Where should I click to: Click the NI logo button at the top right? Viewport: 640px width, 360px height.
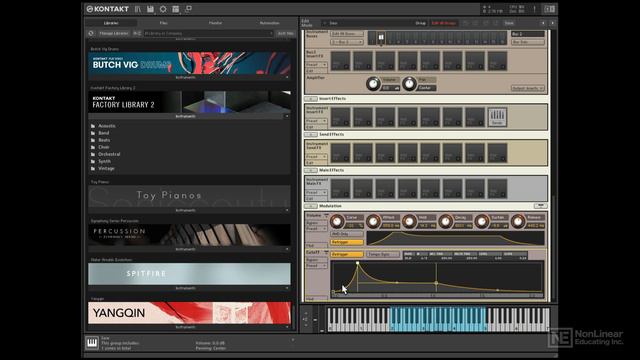[550, 9]
